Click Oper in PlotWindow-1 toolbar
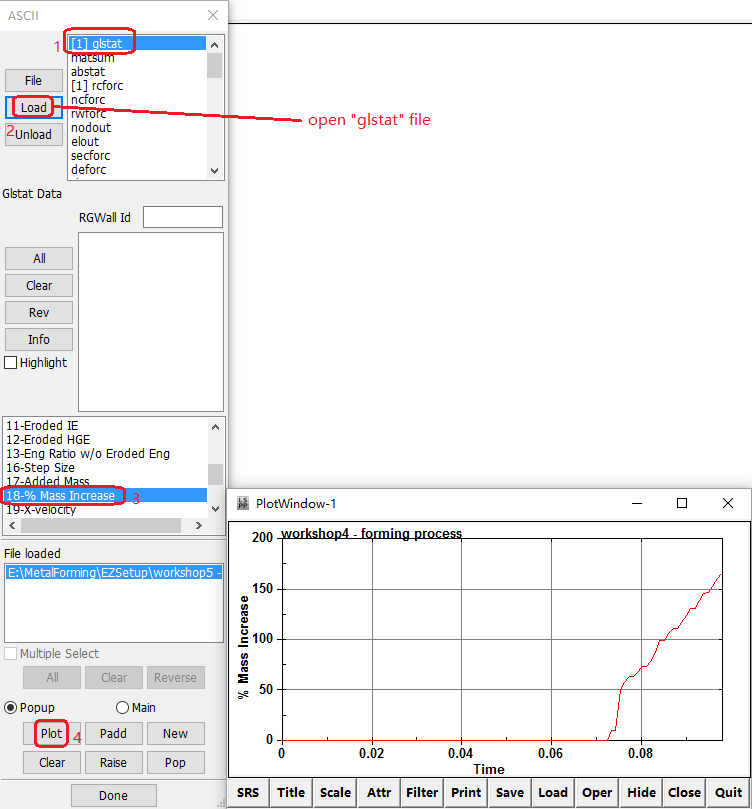 pos(597,792)
